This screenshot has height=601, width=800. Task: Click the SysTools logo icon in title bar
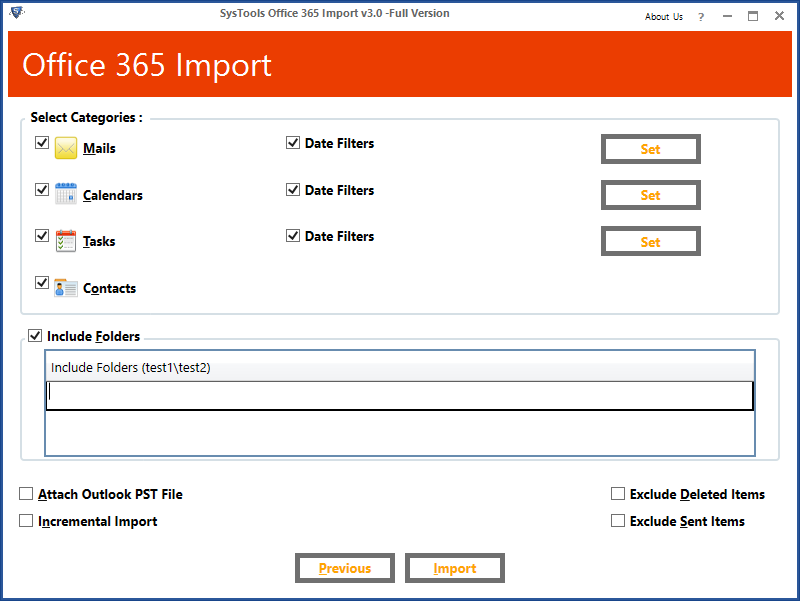click(x=17, y=13)
